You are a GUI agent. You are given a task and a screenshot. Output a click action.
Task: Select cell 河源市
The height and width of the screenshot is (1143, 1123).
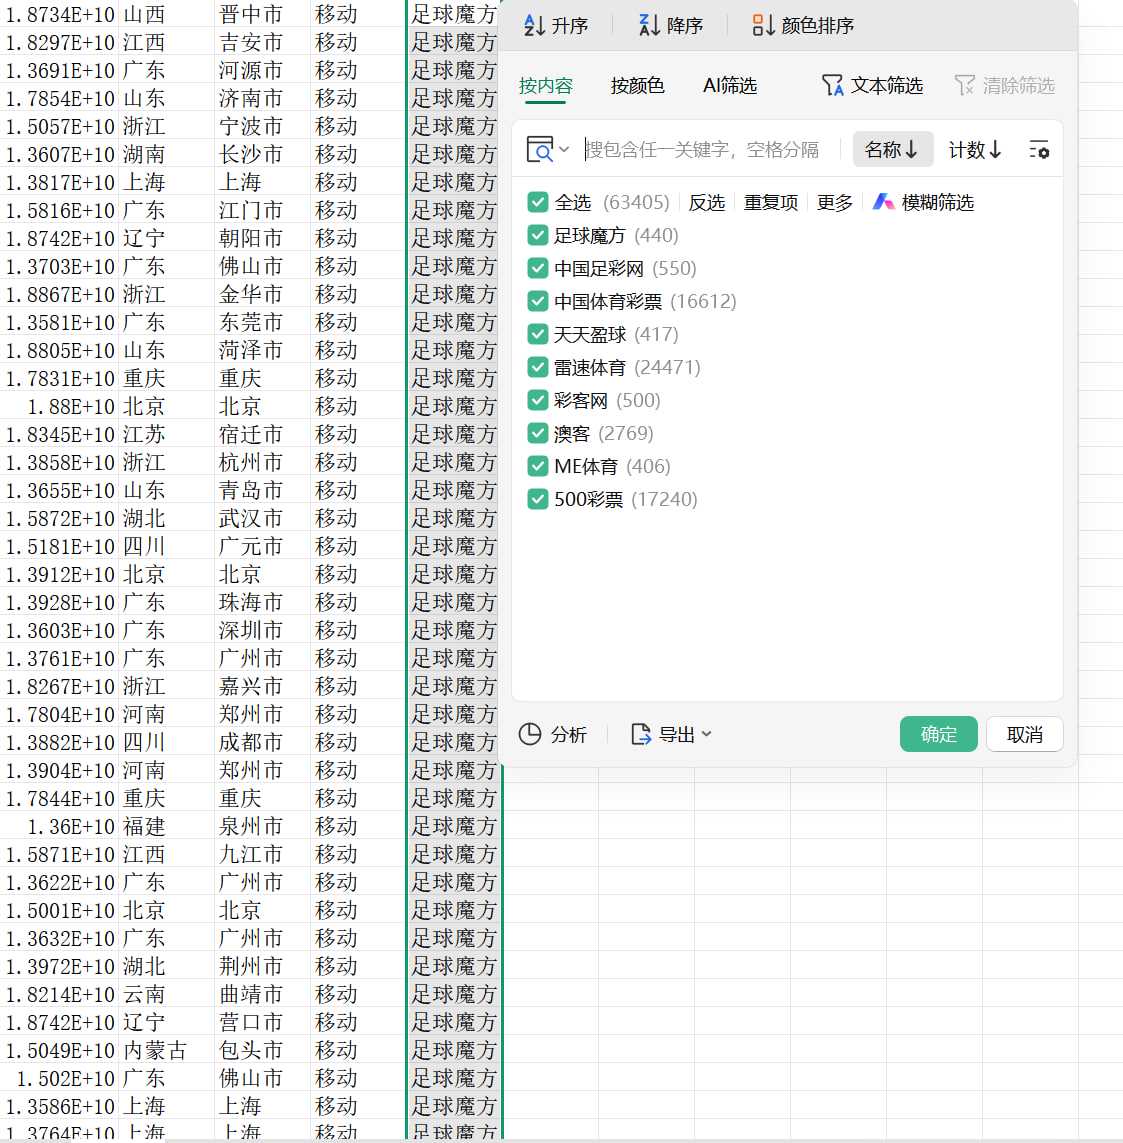pyautogui.click(x=262, y=70)
